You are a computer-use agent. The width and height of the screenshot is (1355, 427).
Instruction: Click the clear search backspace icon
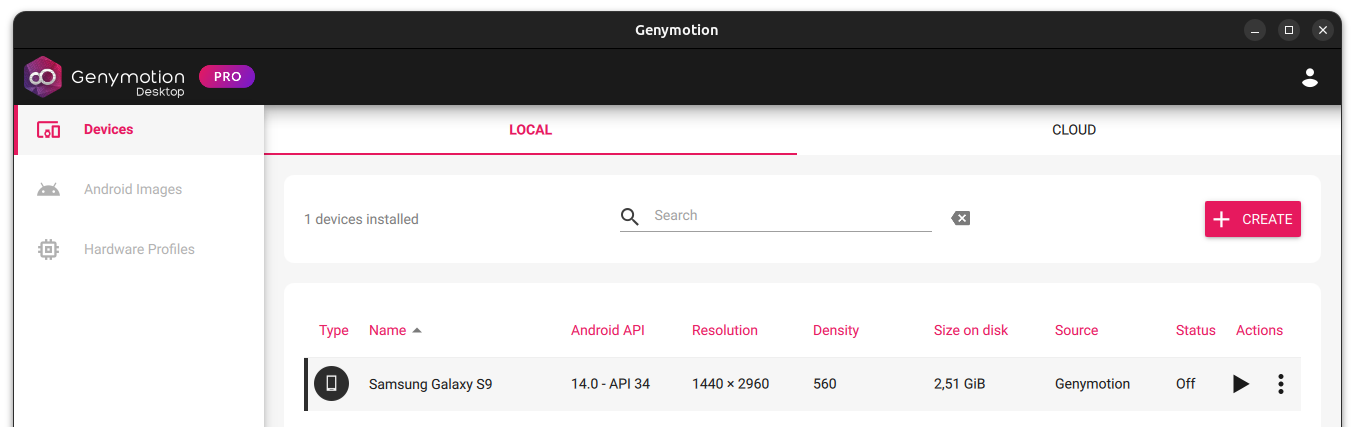pyautogui.click(x=960, y=218)
